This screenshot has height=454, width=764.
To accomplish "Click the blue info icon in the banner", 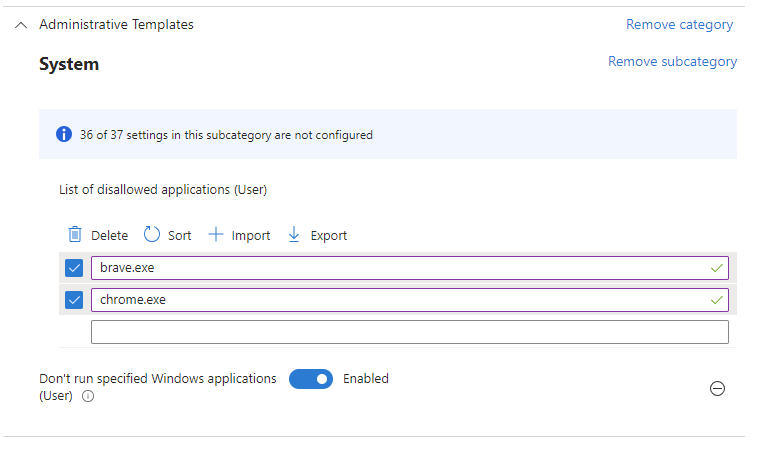I will click(x=64, y=134).
